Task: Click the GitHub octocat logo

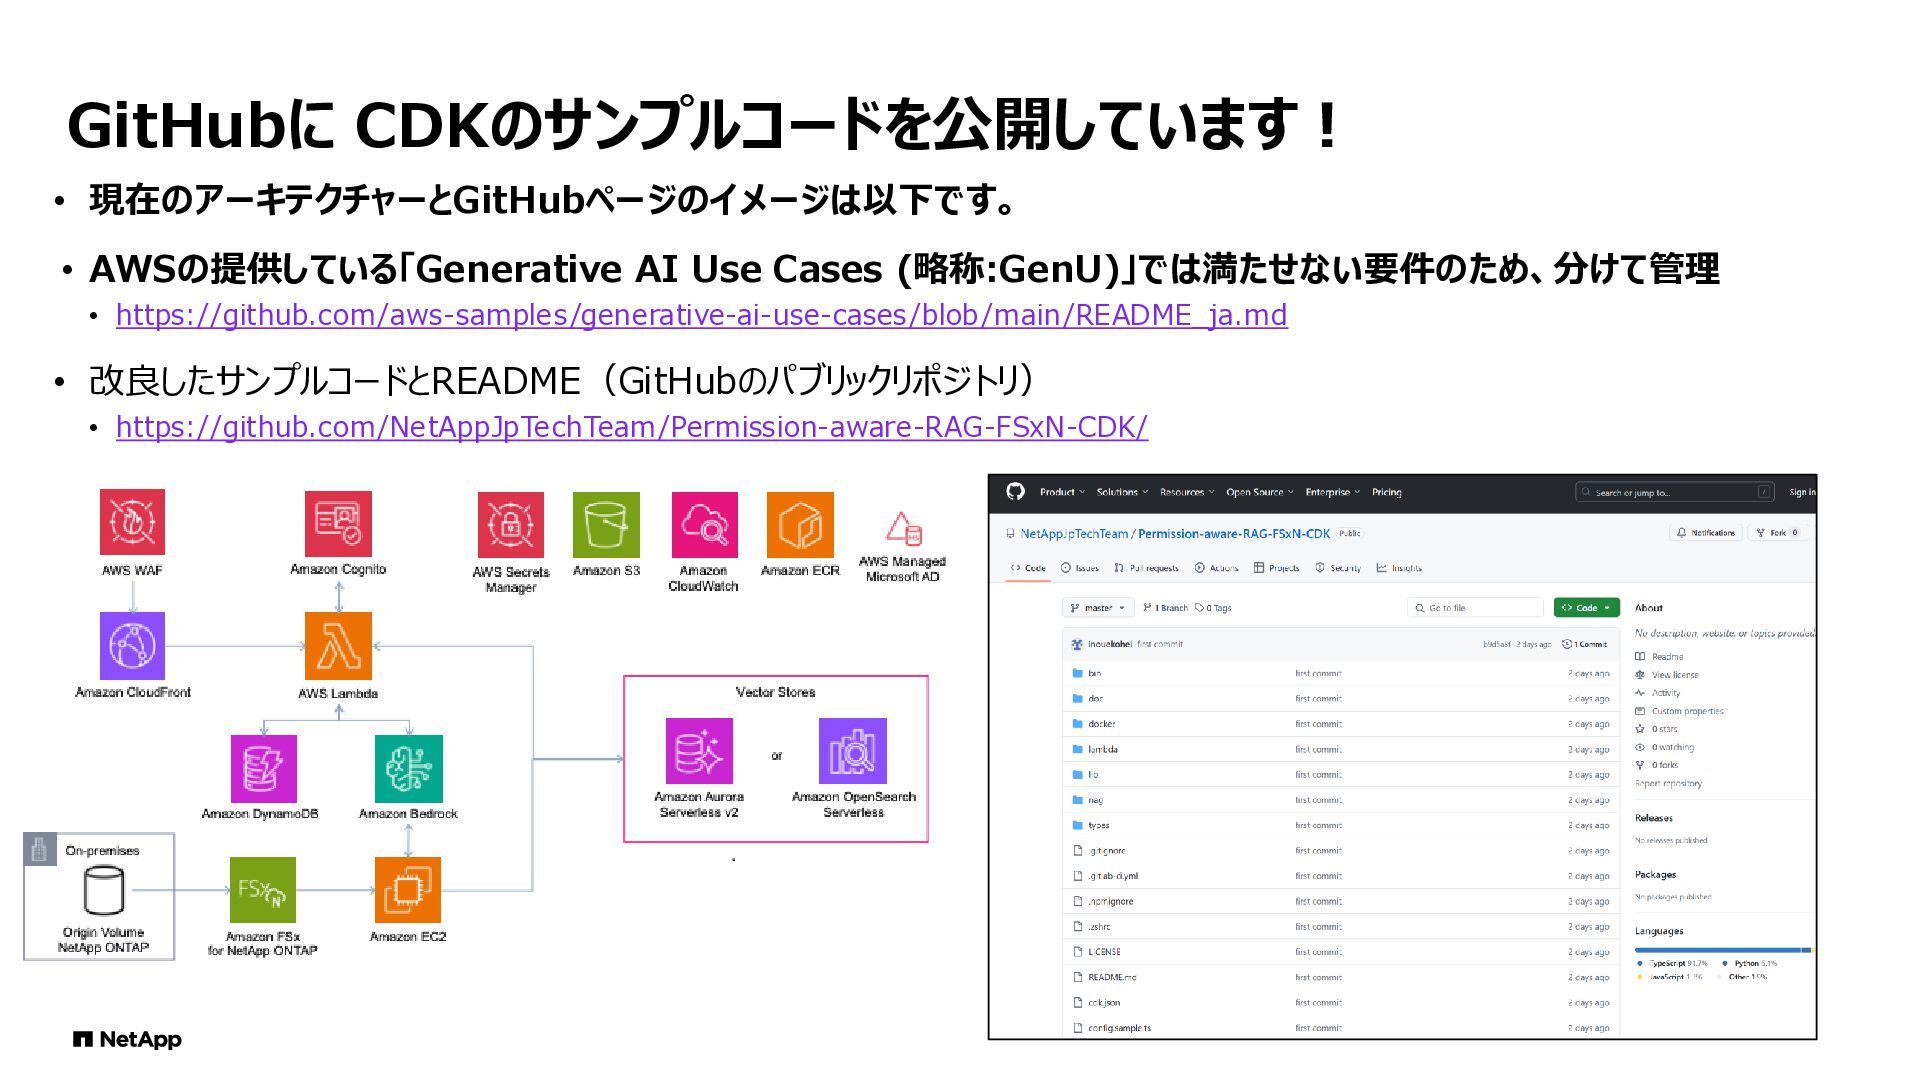Action: [x=1015, y=491]
